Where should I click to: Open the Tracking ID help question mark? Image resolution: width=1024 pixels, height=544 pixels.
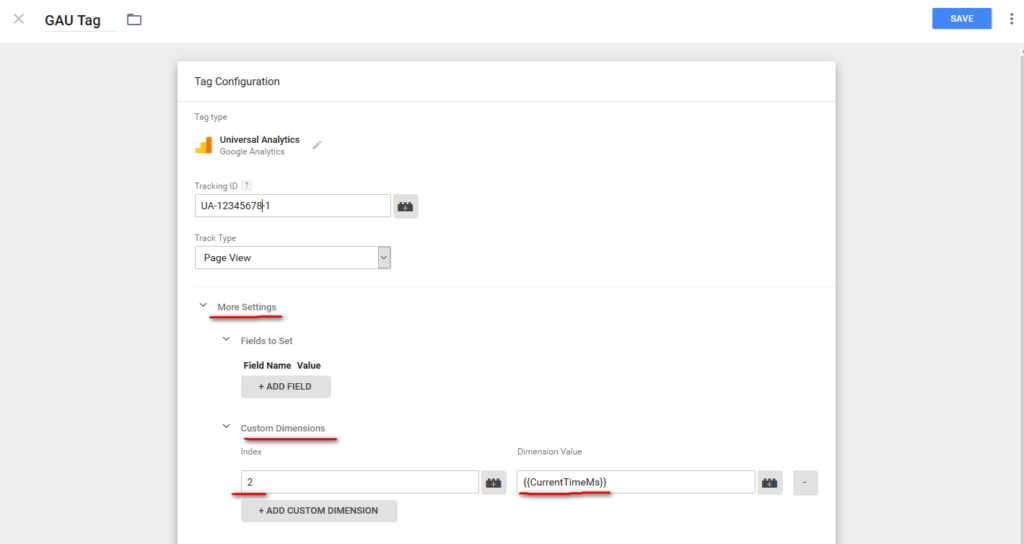coord(246,185)
